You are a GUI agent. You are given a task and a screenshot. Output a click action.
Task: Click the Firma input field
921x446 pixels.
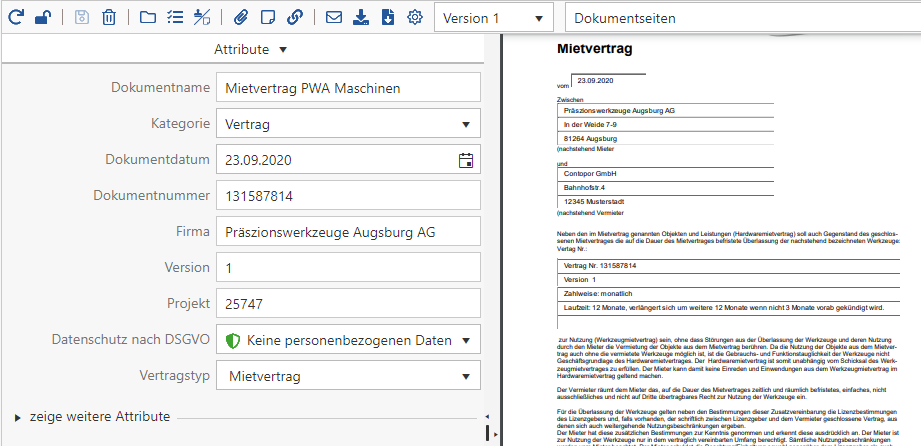348,232
